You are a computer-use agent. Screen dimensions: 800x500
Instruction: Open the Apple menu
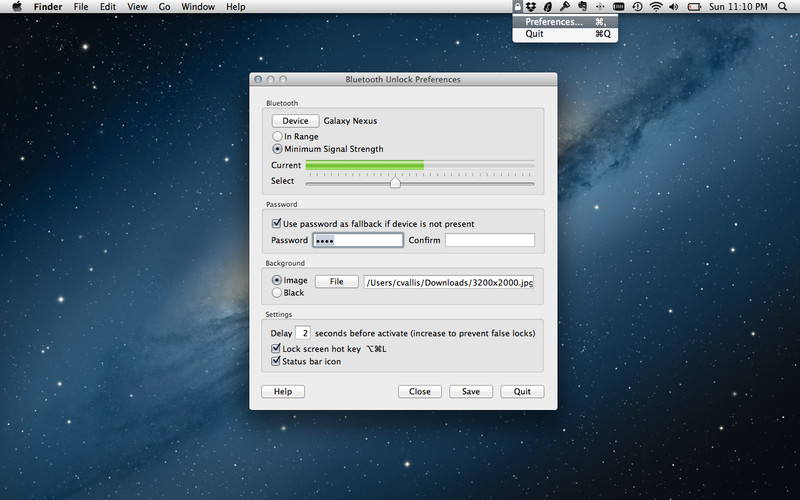16,7
